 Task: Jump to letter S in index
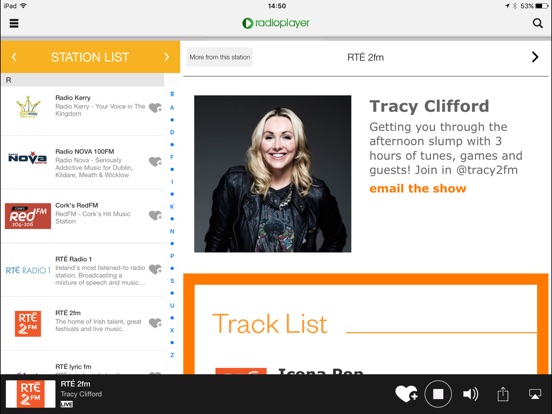tap(172, 281)
